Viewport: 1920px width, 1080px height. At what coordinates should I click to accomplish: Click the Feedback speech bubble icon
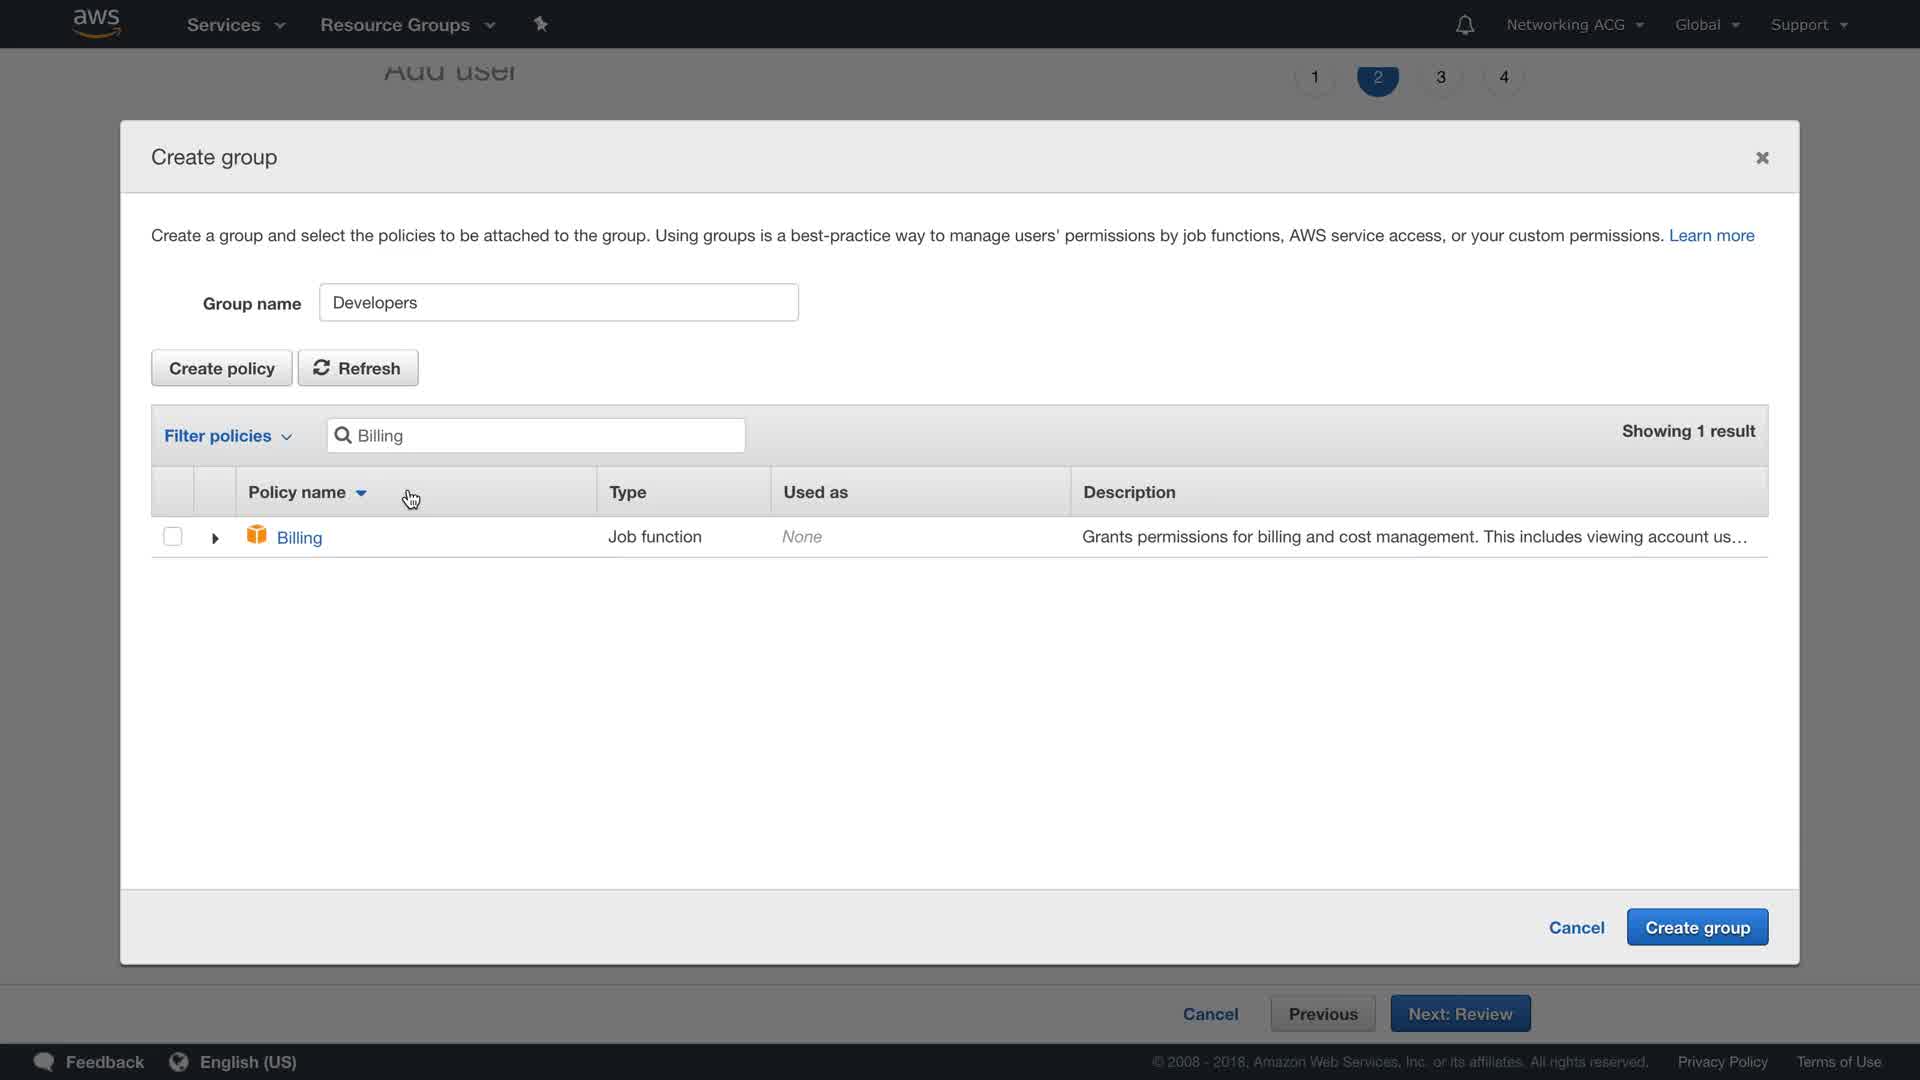[x=44, y=1062]
